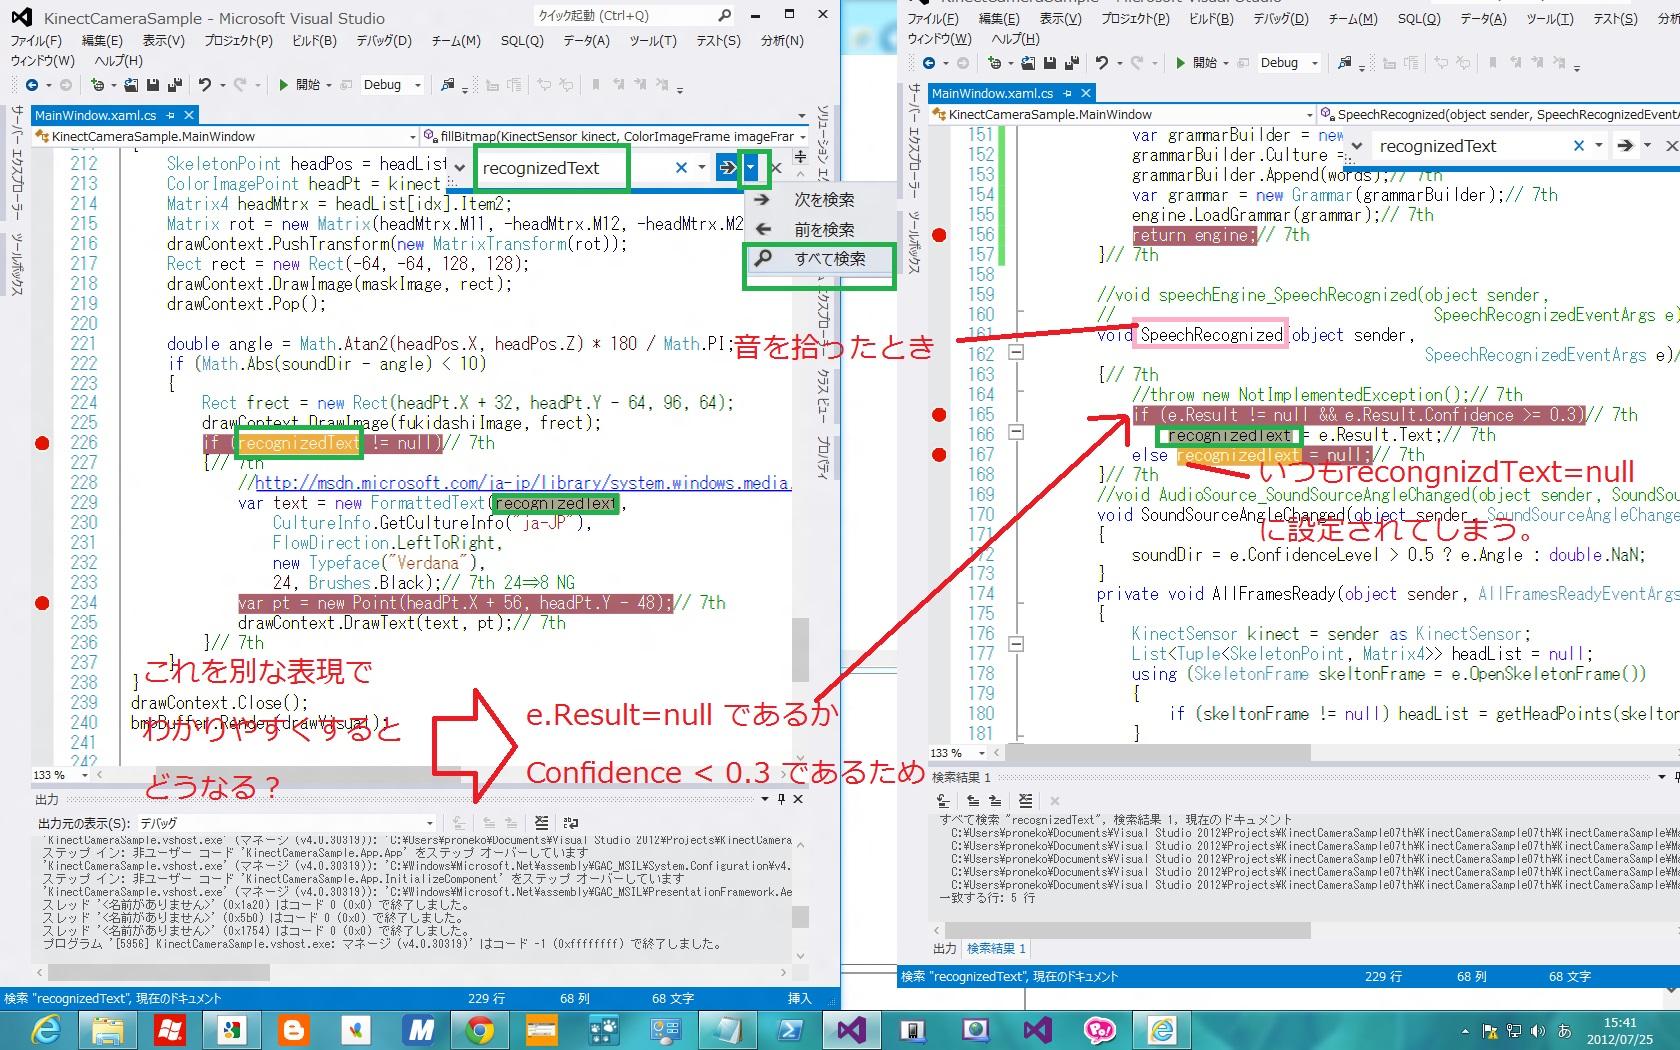Image resolution: width=1680 pixels, height=1050 pixels.
Task: Toggle the breakpoint on line 226
Action: [42, 443]
